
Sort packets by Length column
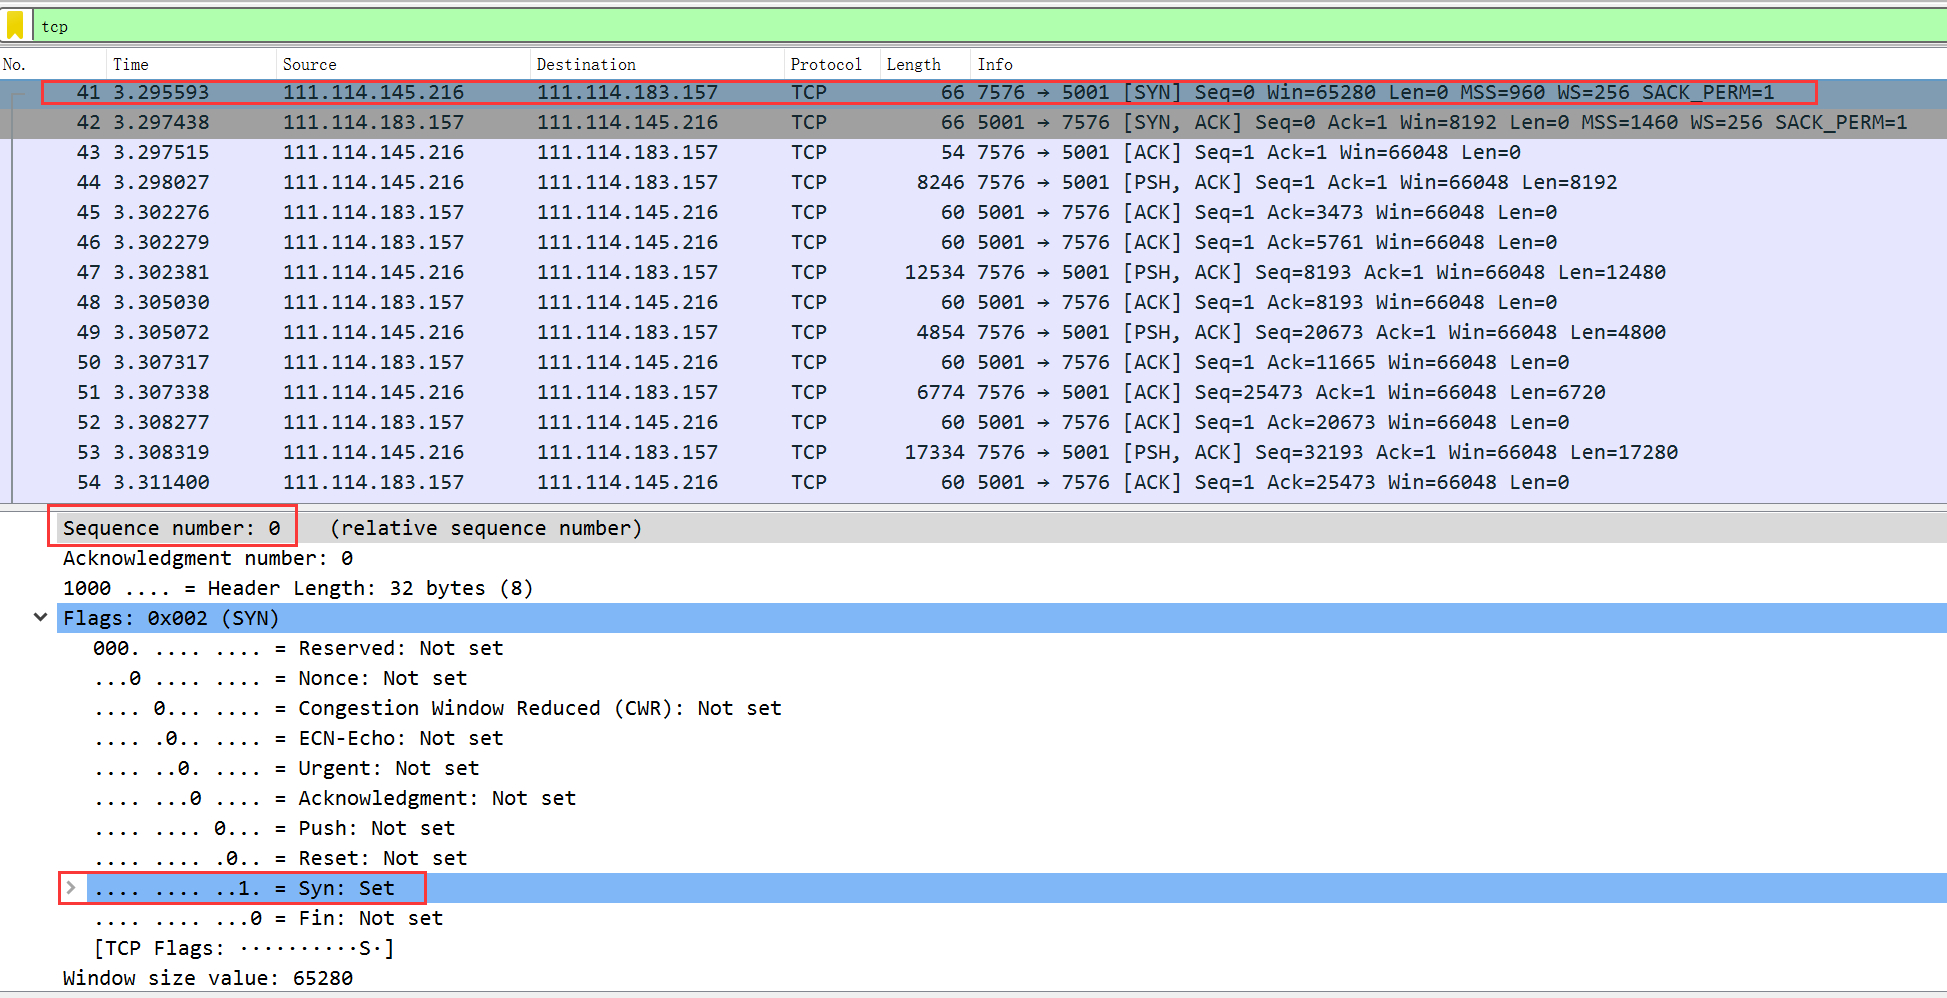[x=912, y=64]
